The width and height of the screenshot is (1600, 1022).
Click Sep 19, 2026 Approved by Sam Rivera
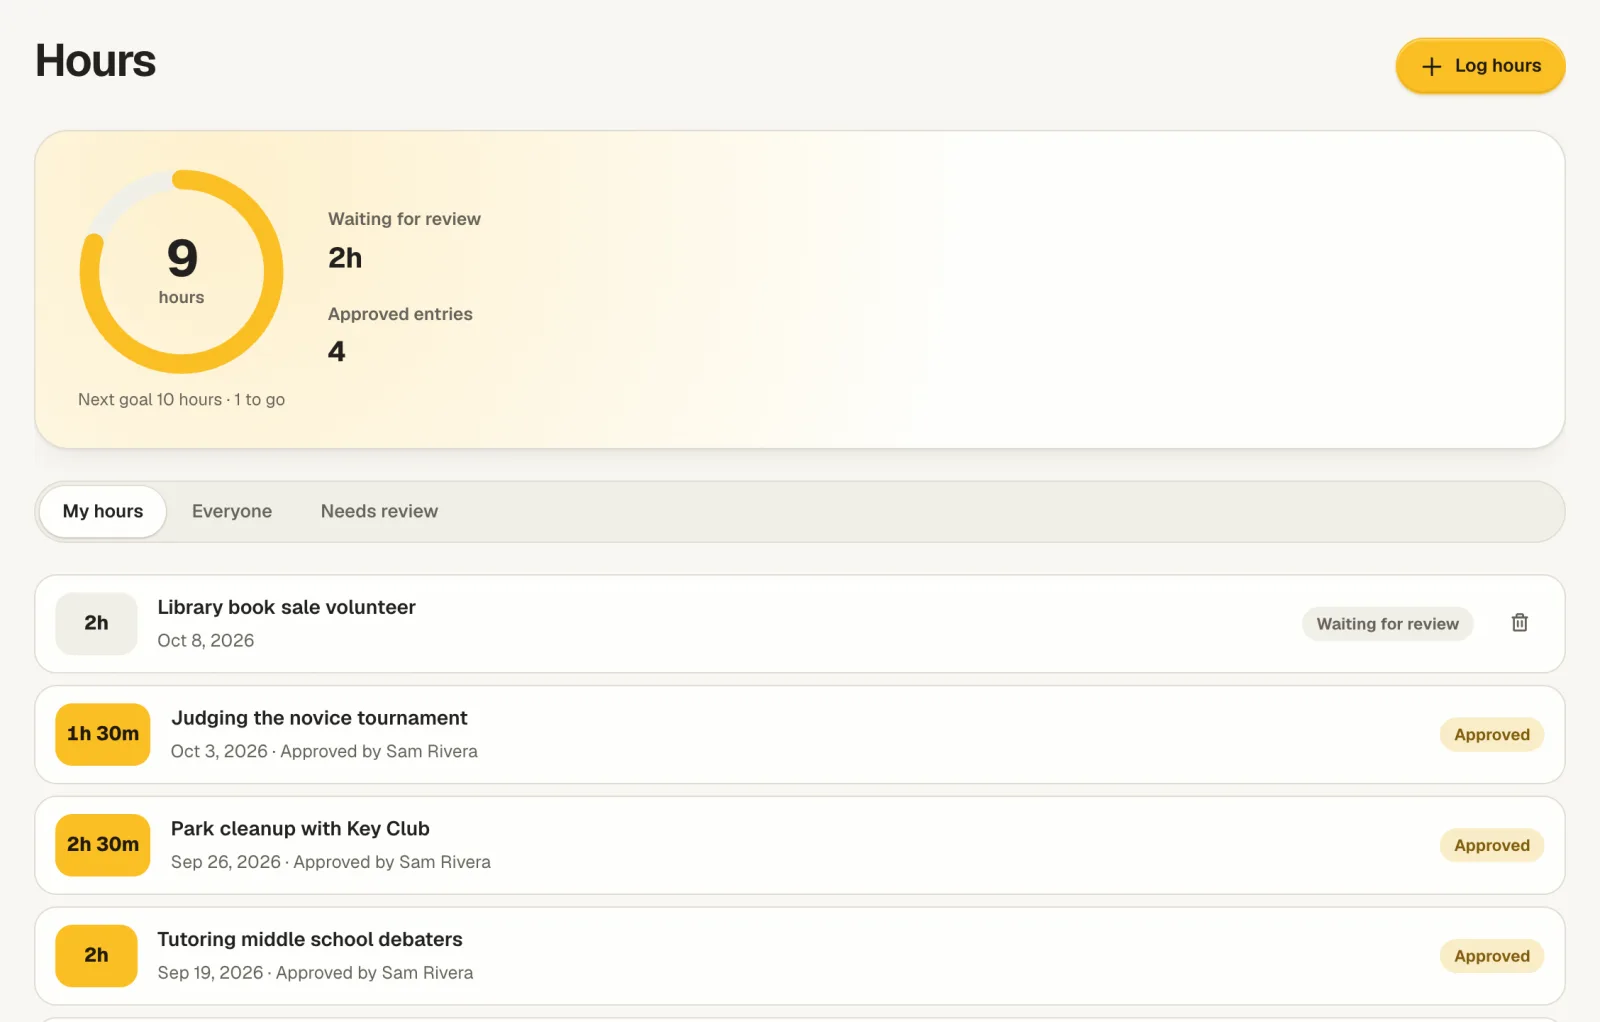315,973
